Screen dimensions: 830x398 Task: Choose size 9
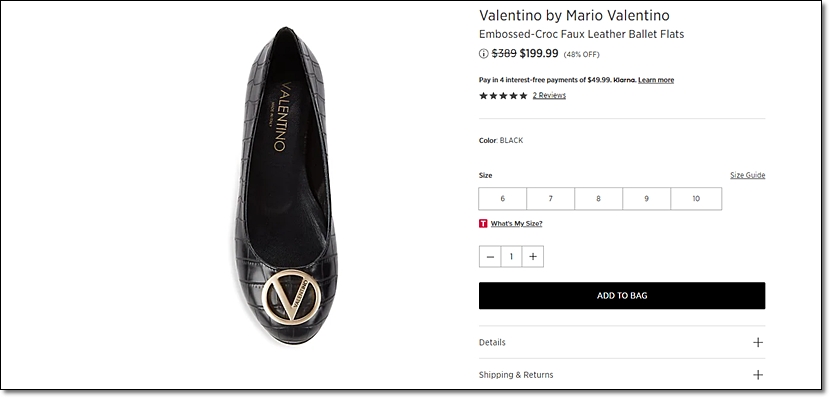click(x=646, y=199)
